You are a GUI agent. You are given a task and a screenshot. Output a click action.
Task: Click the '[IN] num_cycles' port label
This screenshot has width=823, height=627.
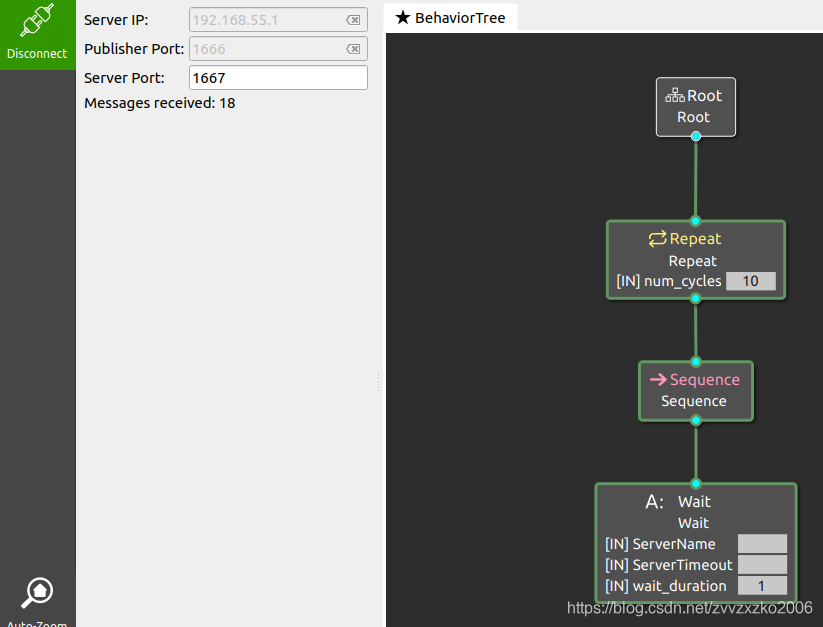[x=669, y=281]
